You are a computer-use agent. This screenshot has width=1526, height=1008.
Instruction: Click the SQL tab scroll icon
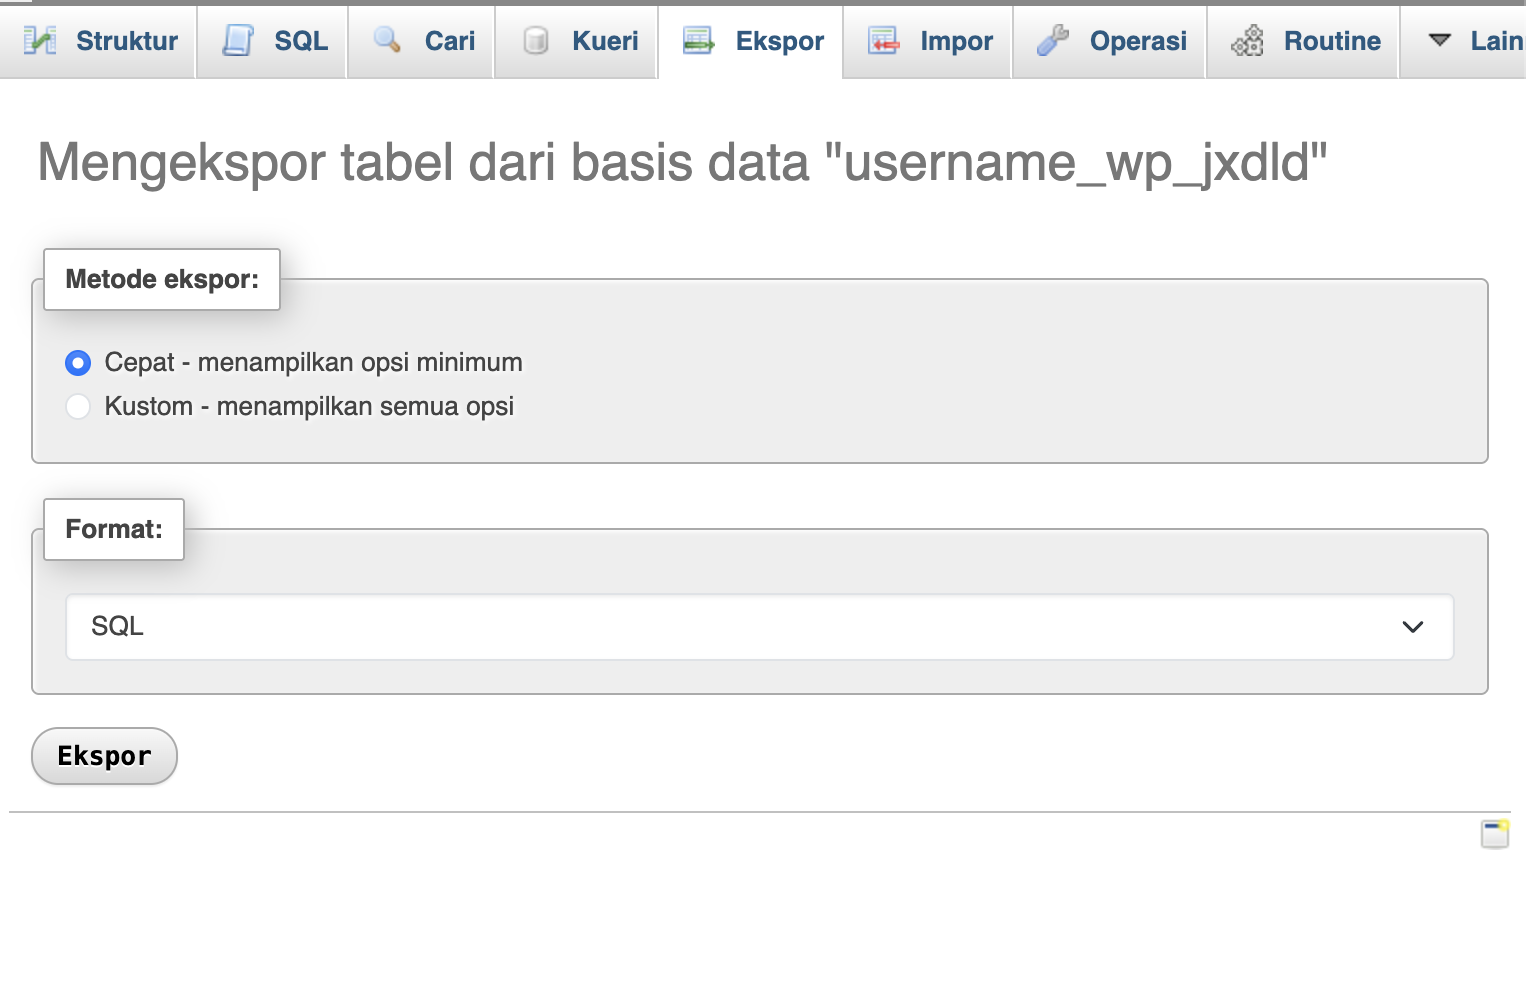(x=238, y=41)
